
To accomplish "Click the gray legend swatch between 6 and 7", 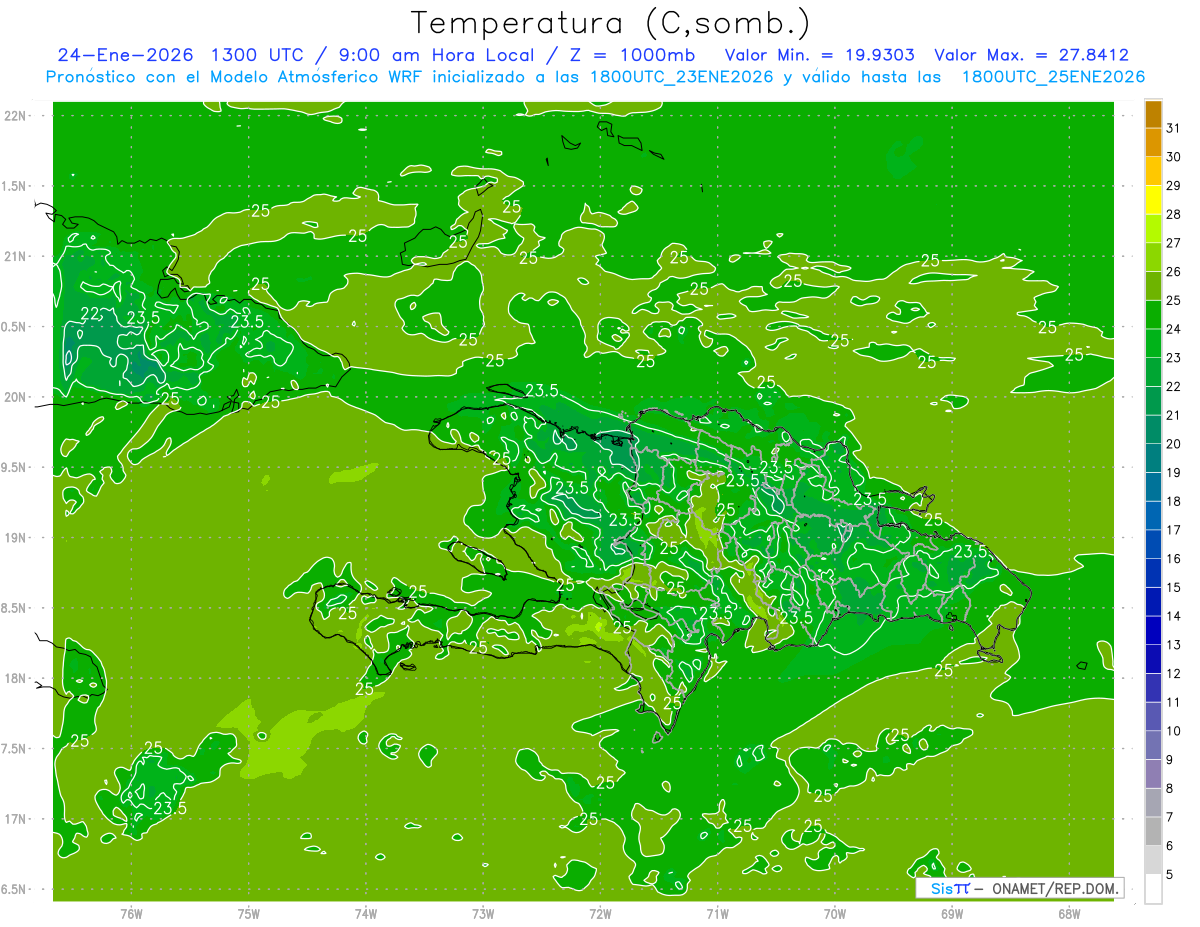I will [1153, 832].
